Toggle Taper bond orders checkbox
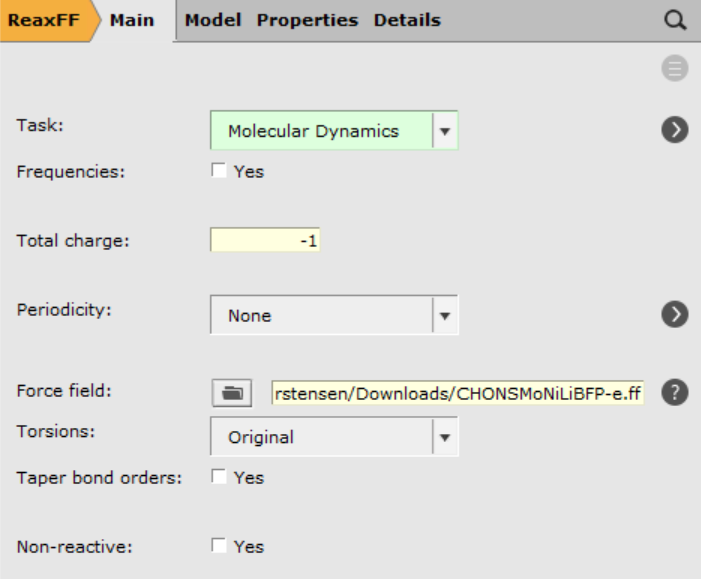The image size is (701, 579). pyautogui.click(x=219, y=477)
